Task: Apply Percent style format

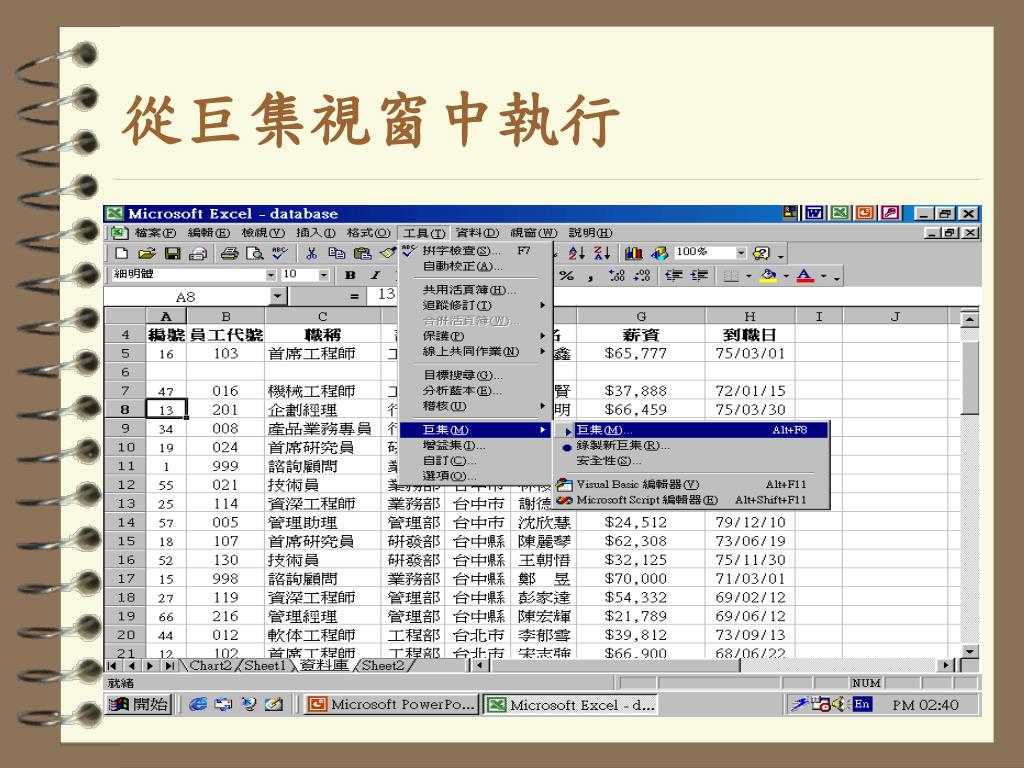Action: tap(566, 276)
